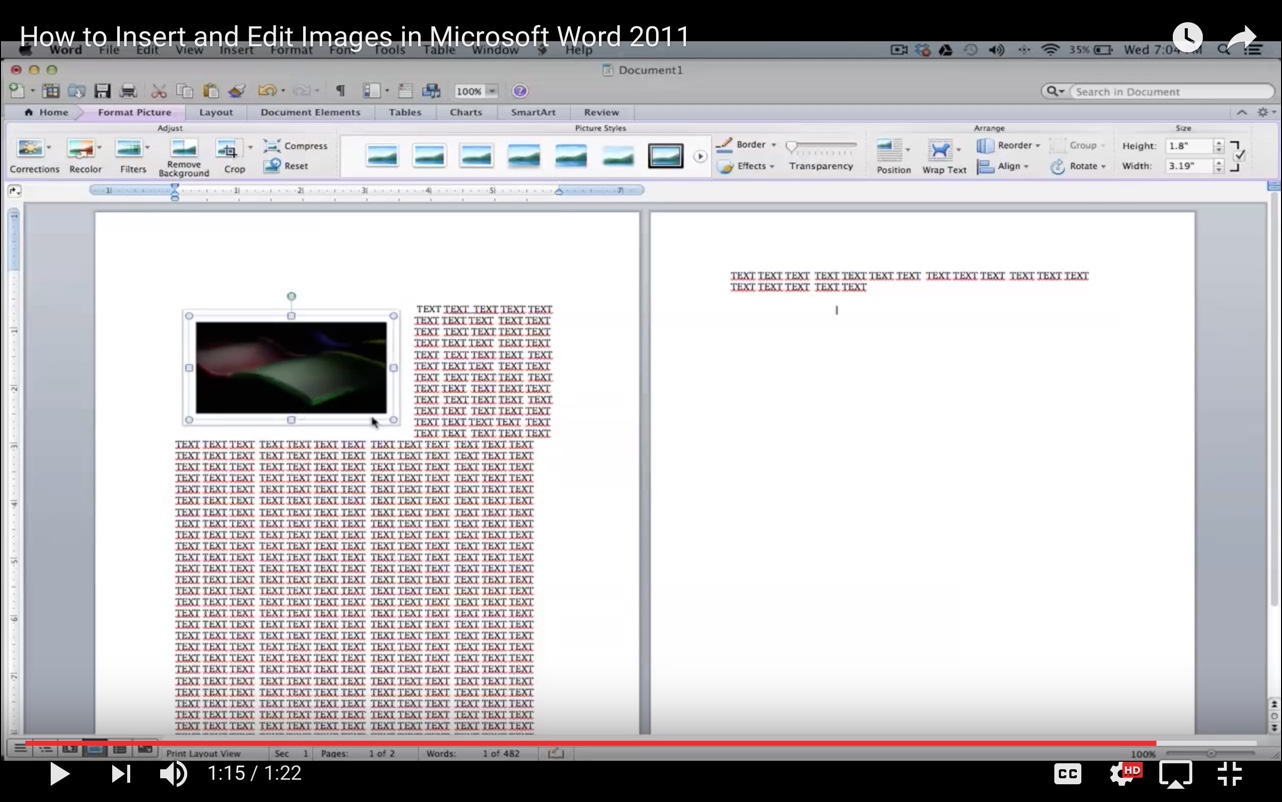Viewport: 1282px width, 802px height.
Task: Toggle track changes icon in status bar
Action: point(556,753)
